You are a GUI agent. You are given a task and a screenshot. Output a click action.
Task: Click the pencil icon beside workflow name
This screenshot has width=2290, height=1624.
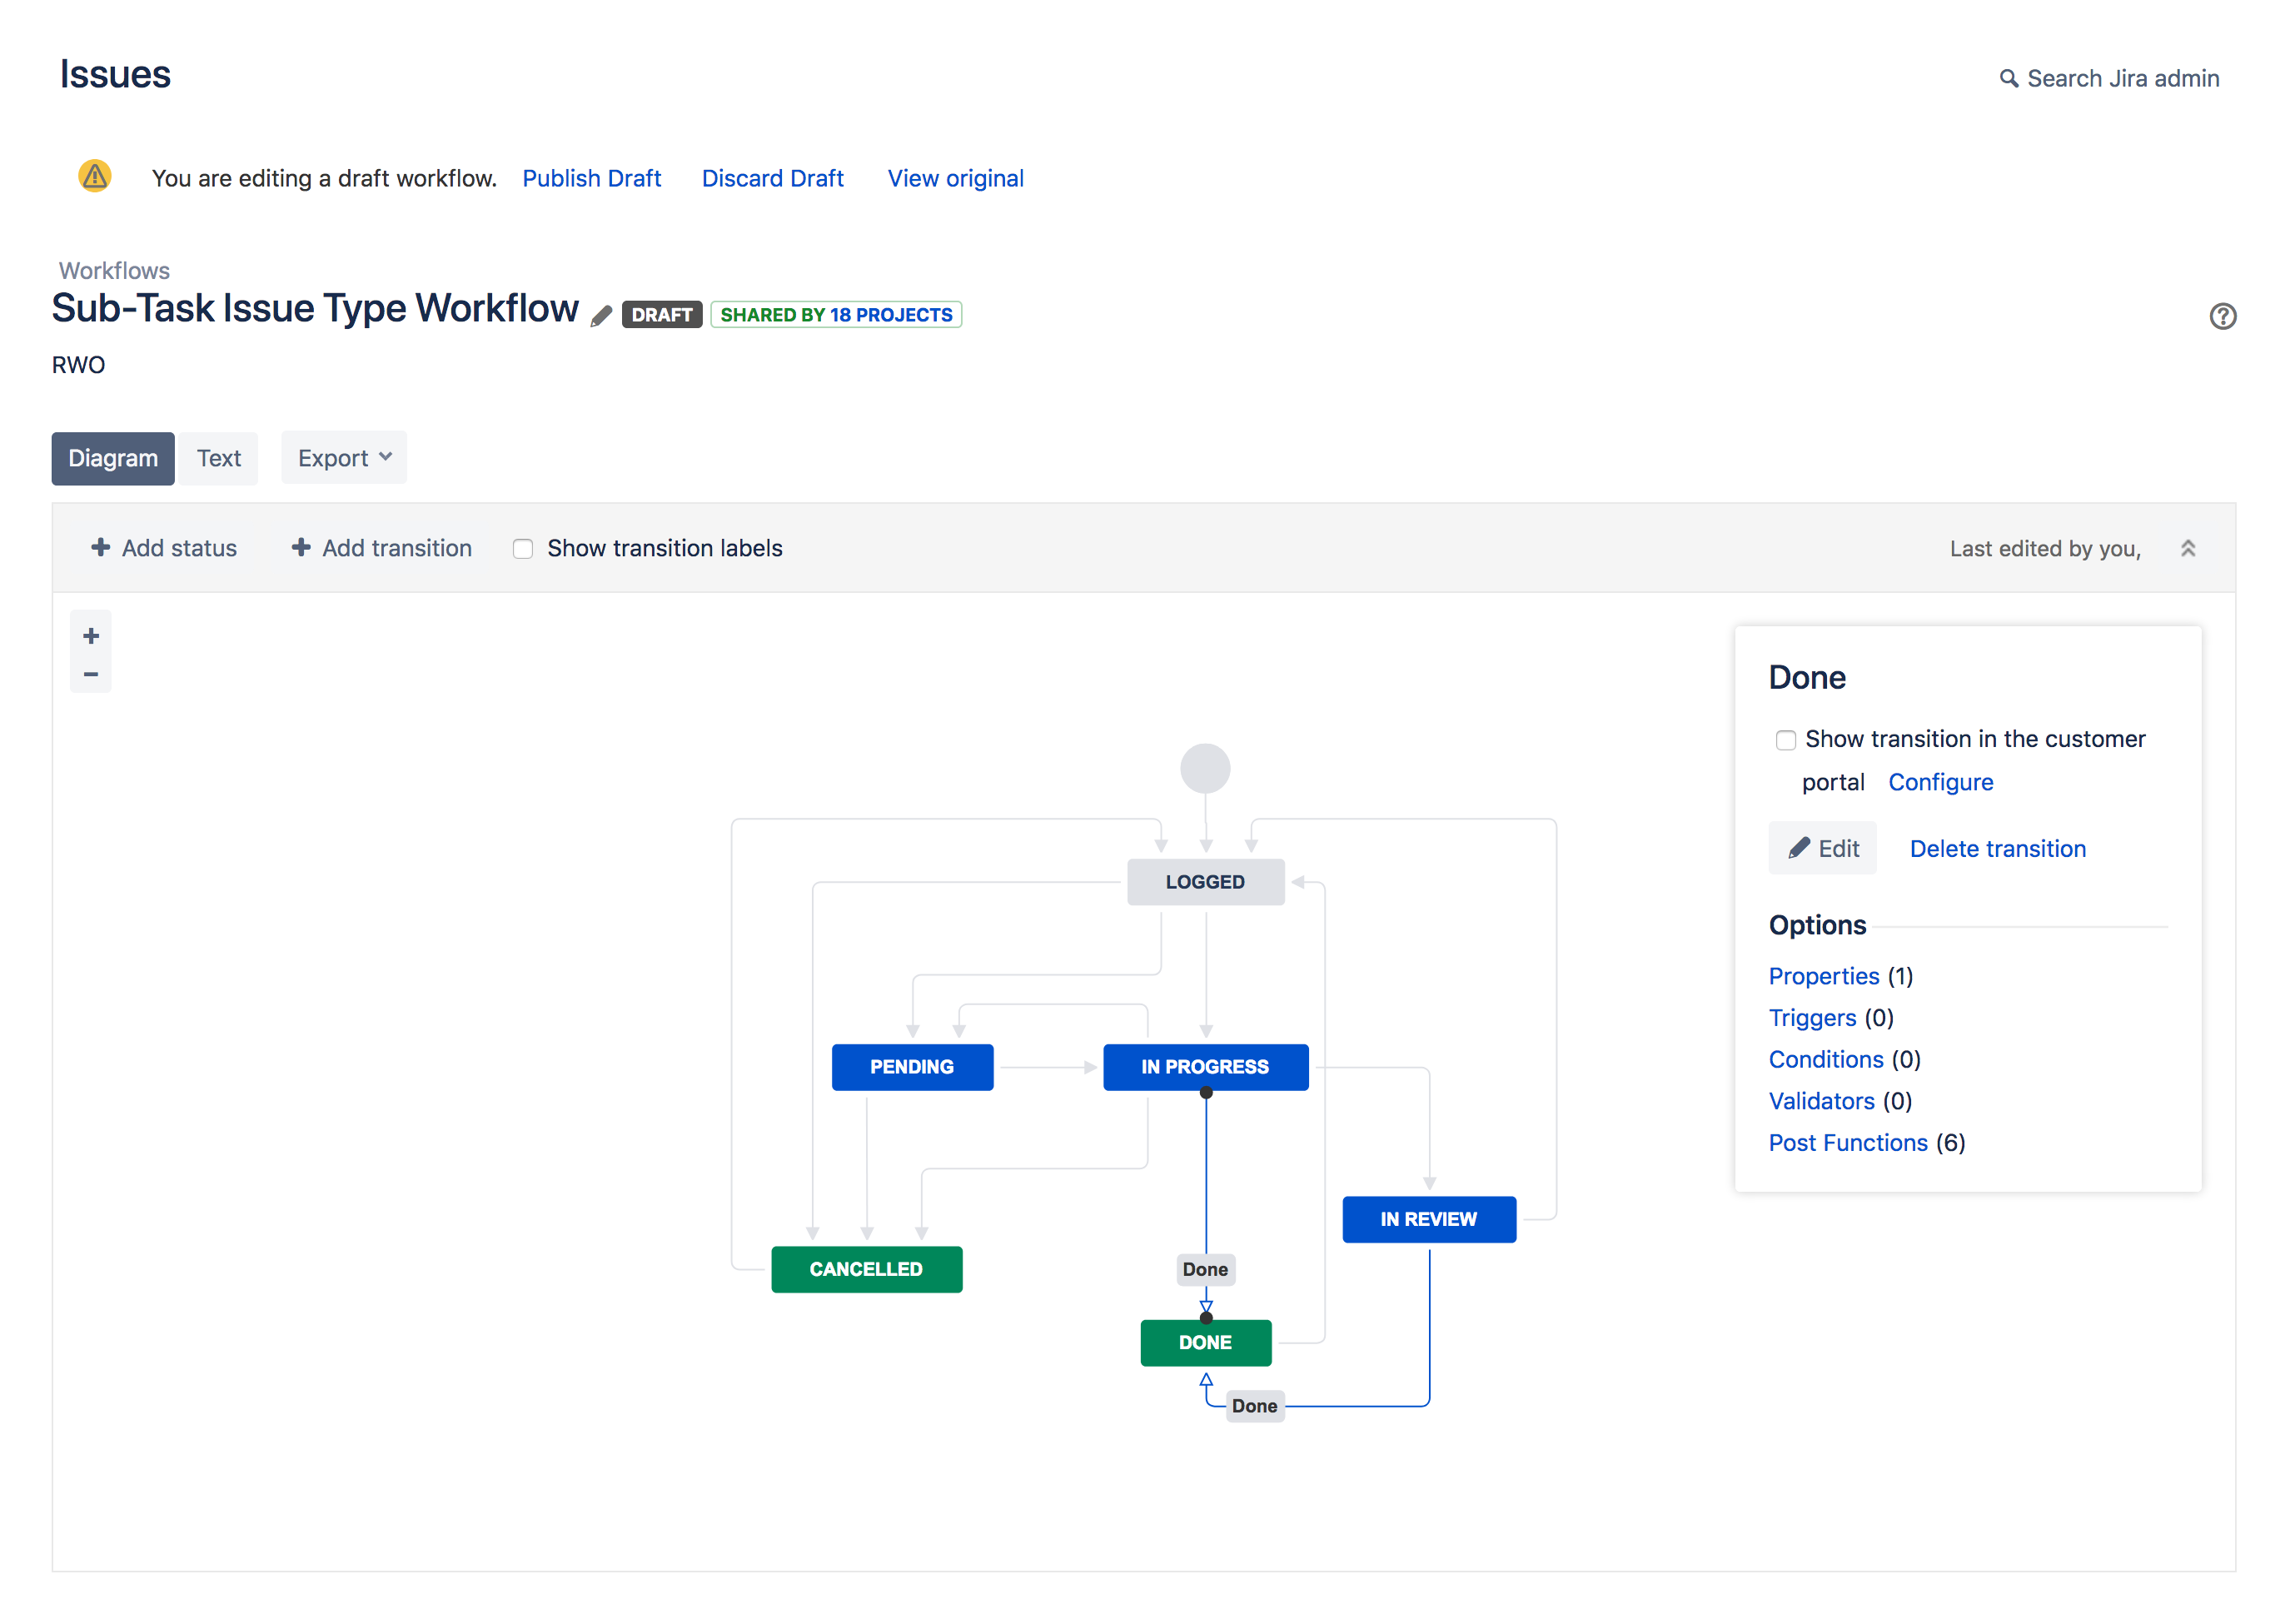[600, 317]
